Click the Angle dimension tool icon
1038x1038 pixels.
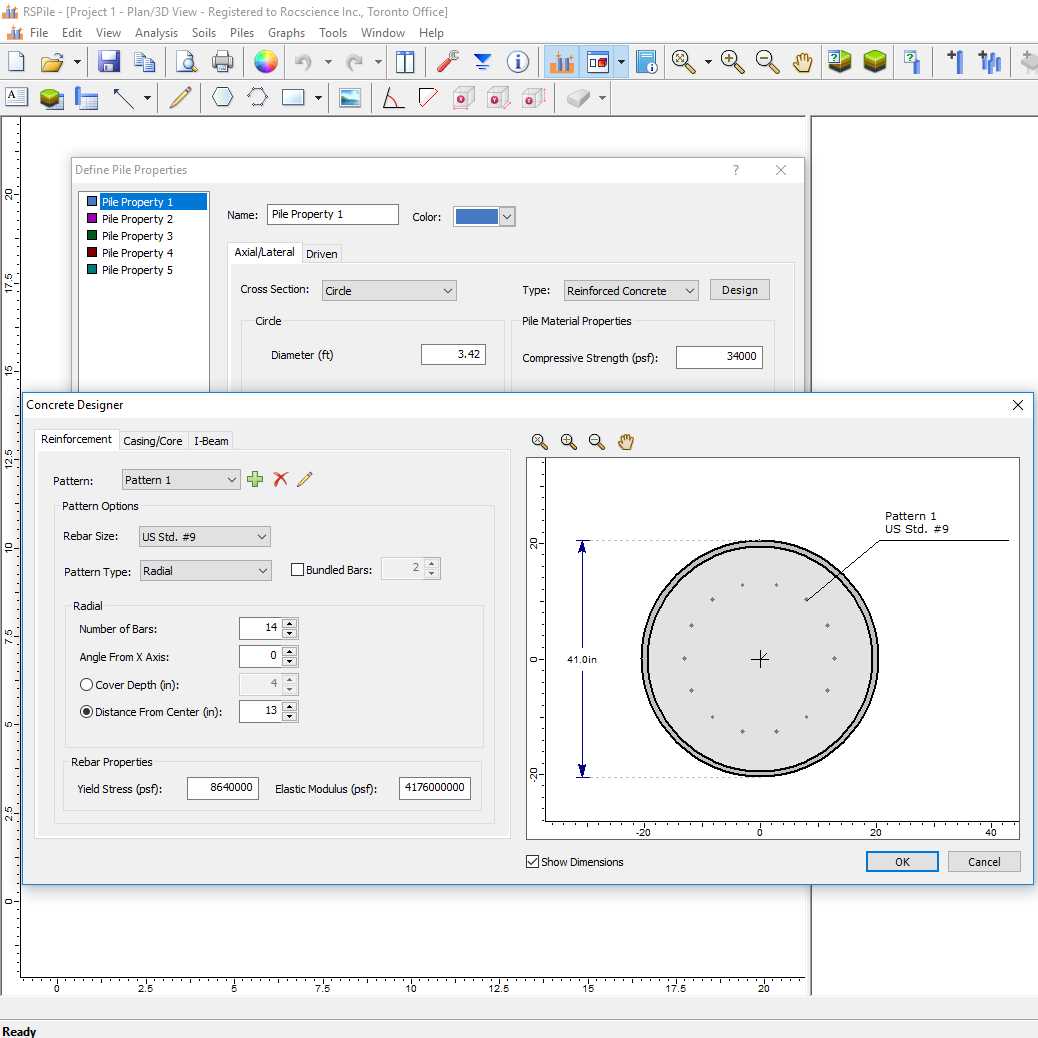(x=393, y=98)
